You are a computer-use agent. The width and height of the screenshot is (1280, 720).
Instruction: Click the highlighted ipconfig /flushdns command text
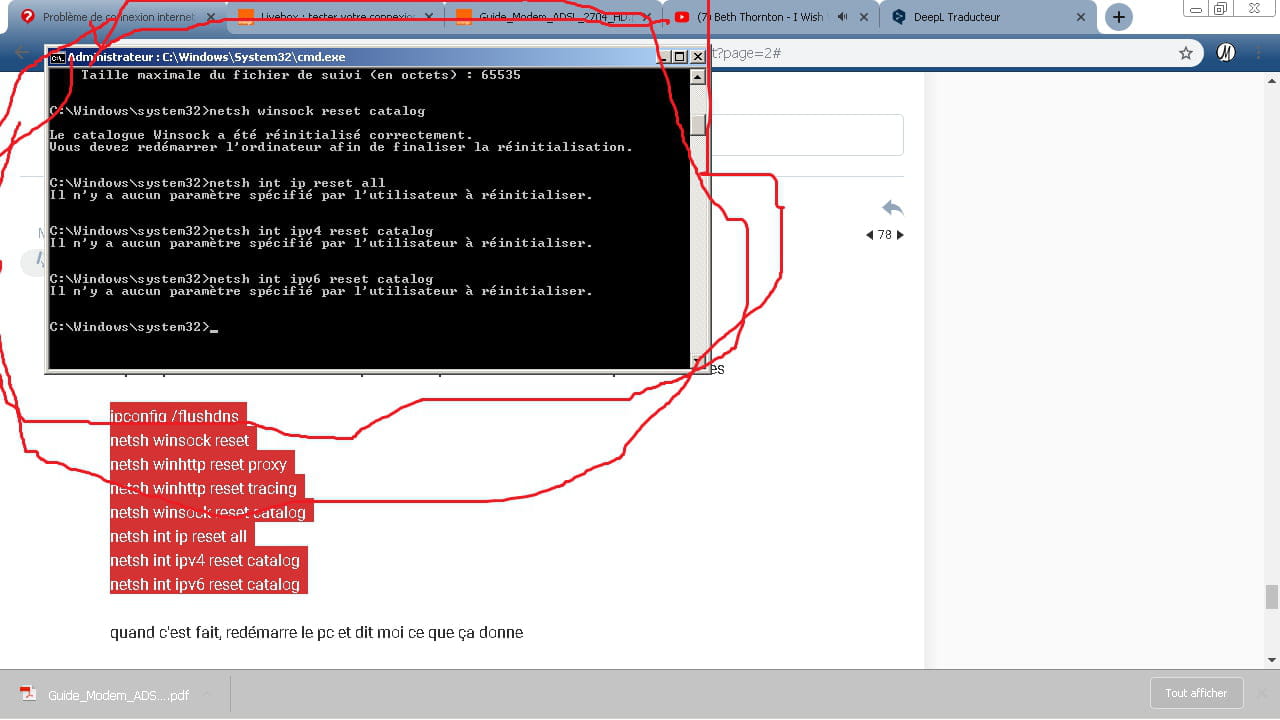click(175, 416)
